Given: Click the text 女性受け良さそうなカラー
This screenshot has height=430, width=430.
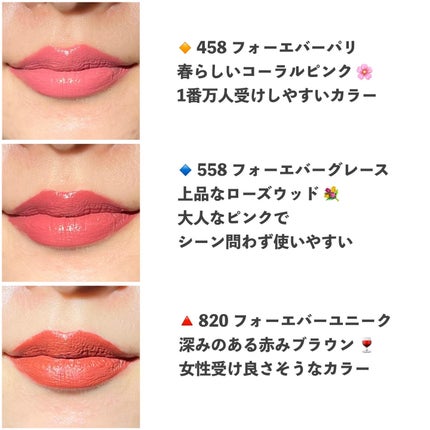Looking at the screenshot, I should pos(274,369).
